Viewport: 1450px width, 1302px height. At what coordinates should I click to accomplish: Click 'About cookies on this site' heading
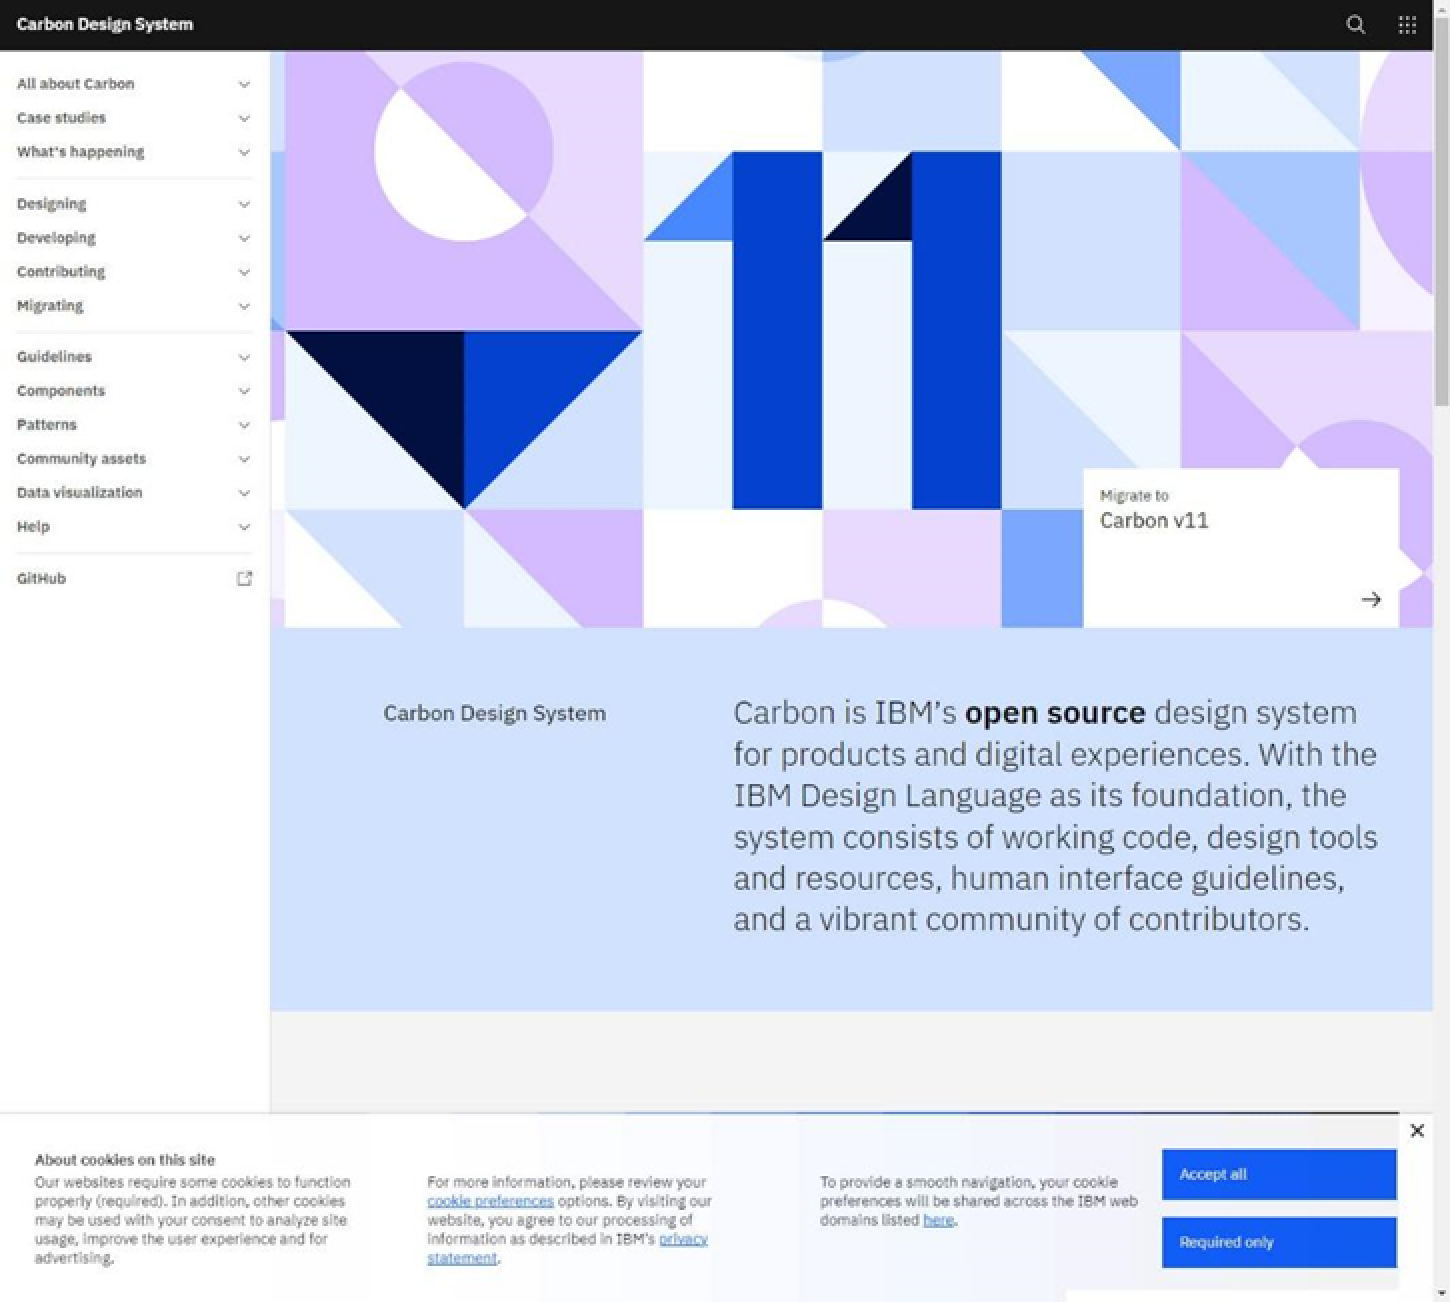[x=125, y=1160]
